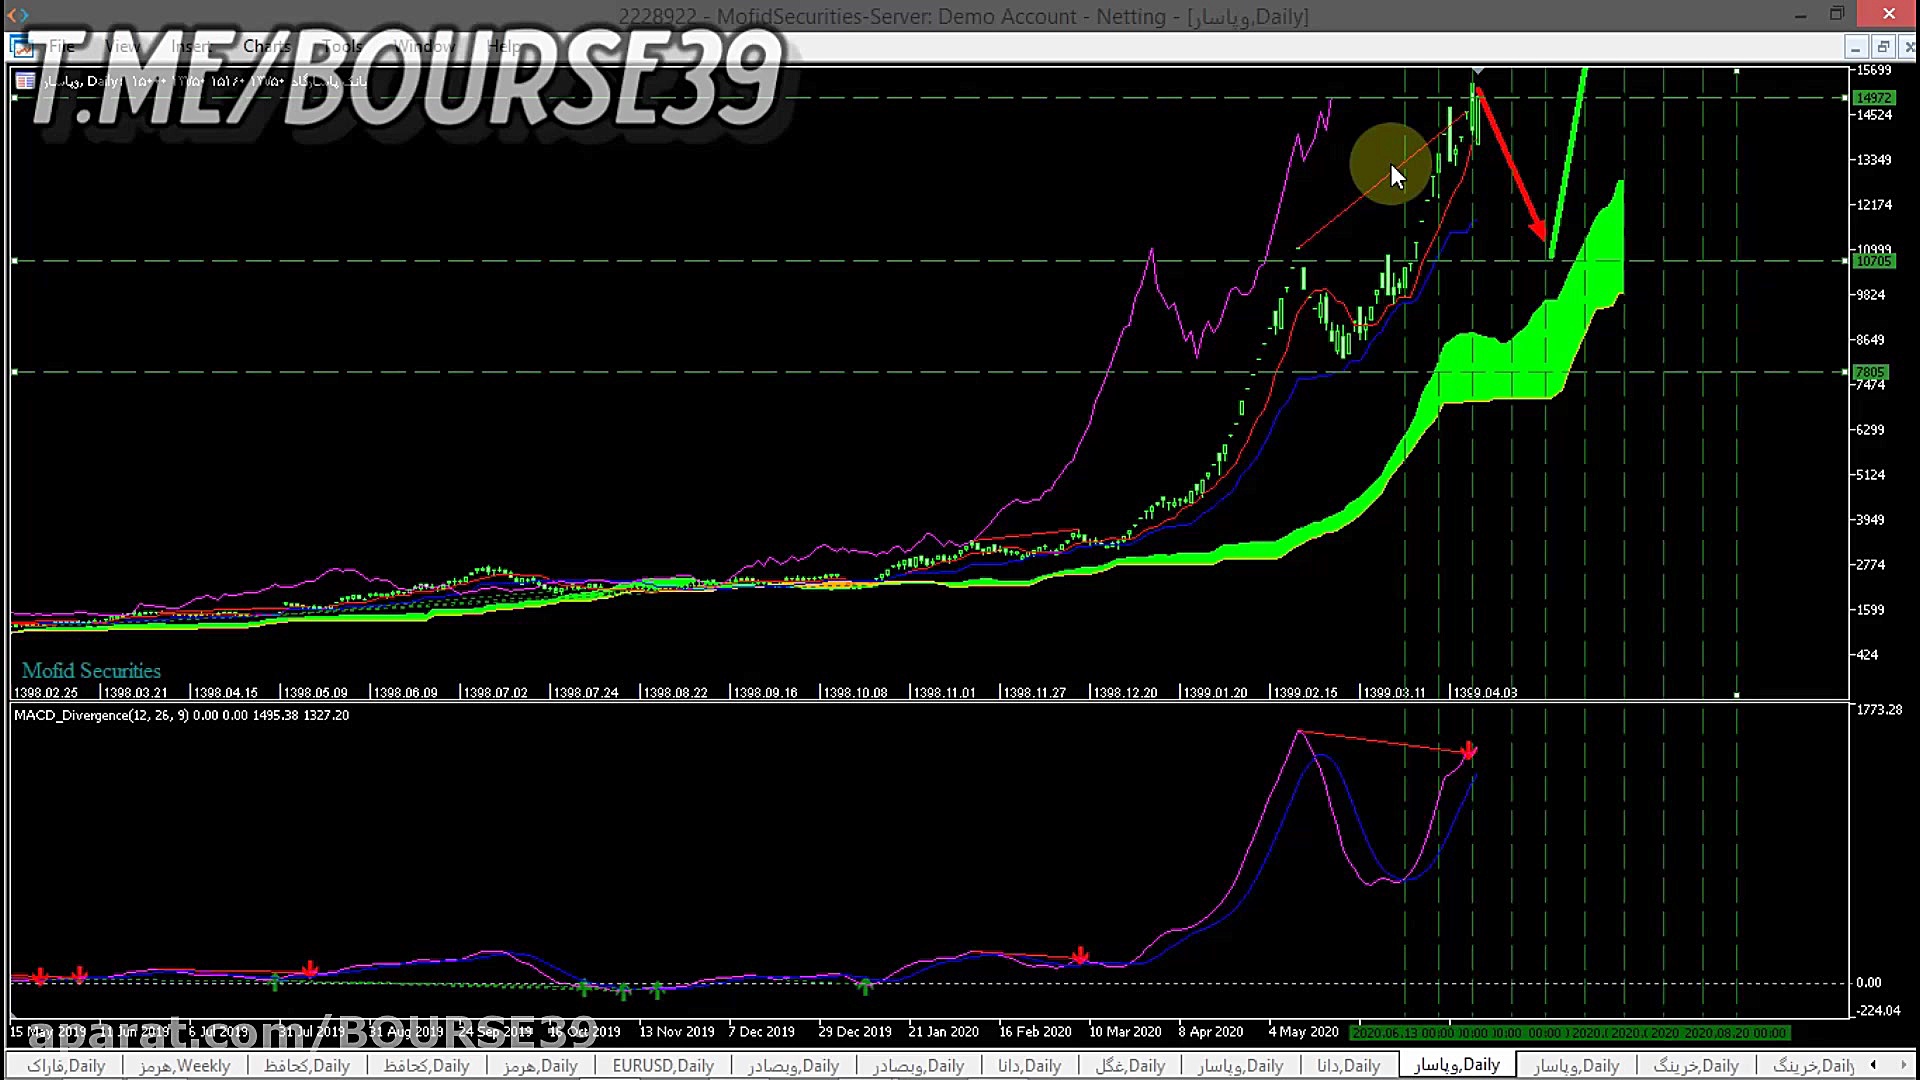Click the chart document icon in menu bar

point(19,46)
